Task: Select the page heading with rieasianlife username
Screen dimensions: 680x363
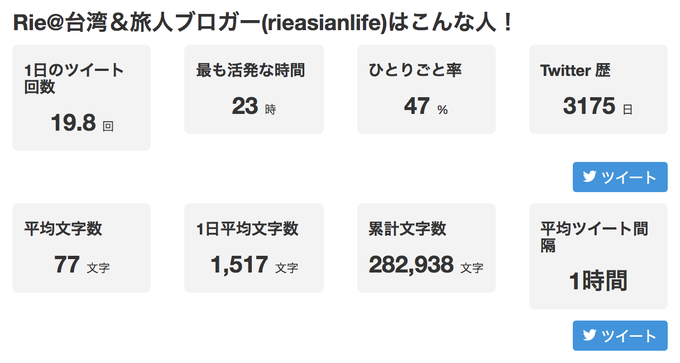Action: coord(263,23)
